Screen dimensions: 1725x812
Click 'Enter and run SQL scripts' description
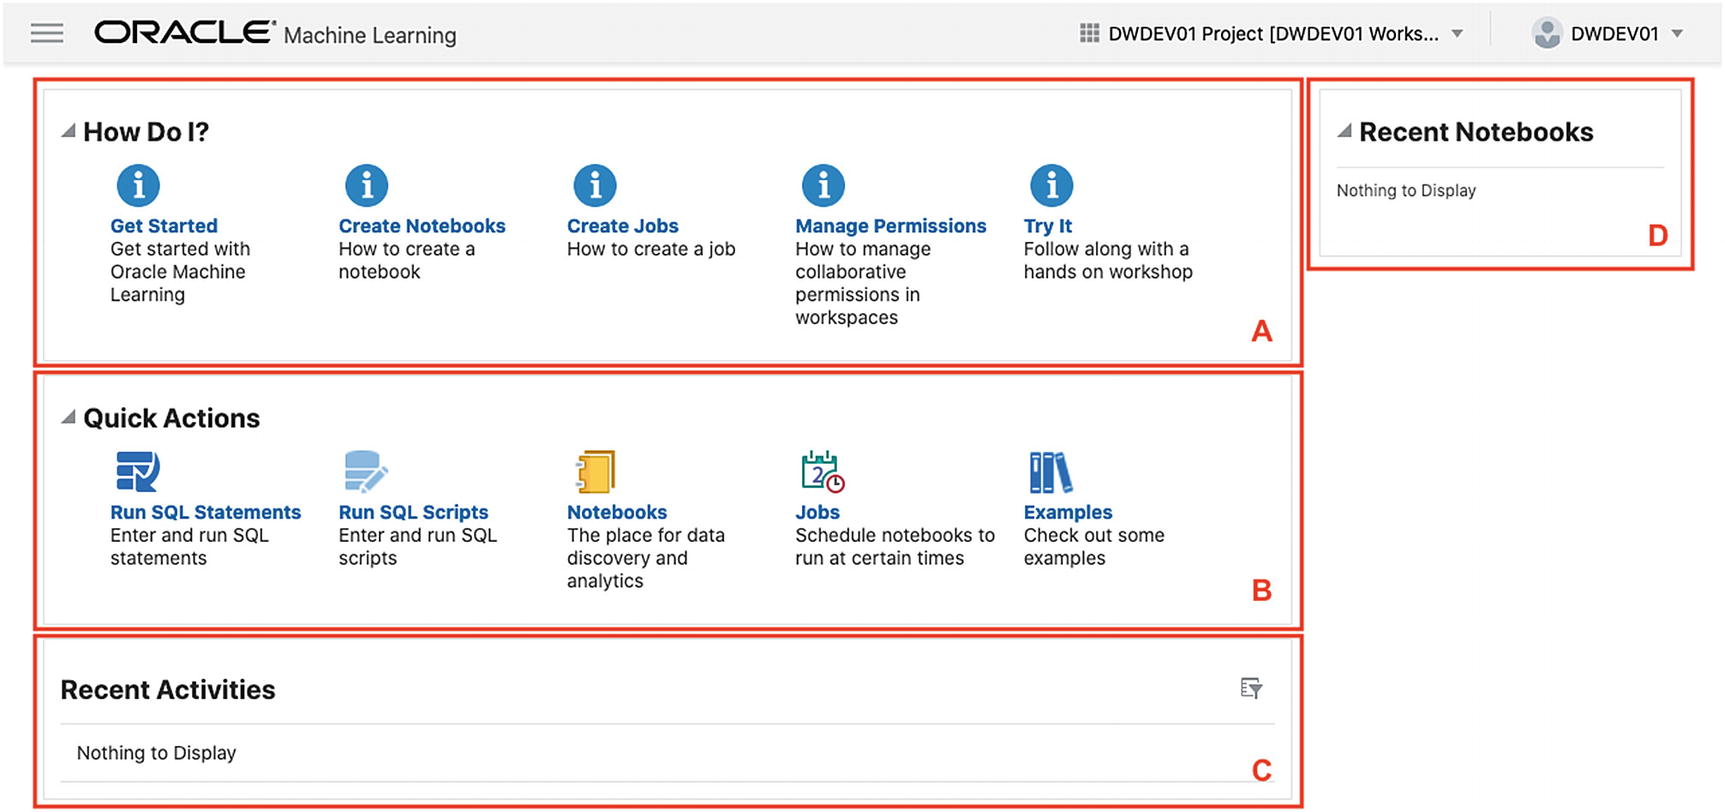(418, 547)
